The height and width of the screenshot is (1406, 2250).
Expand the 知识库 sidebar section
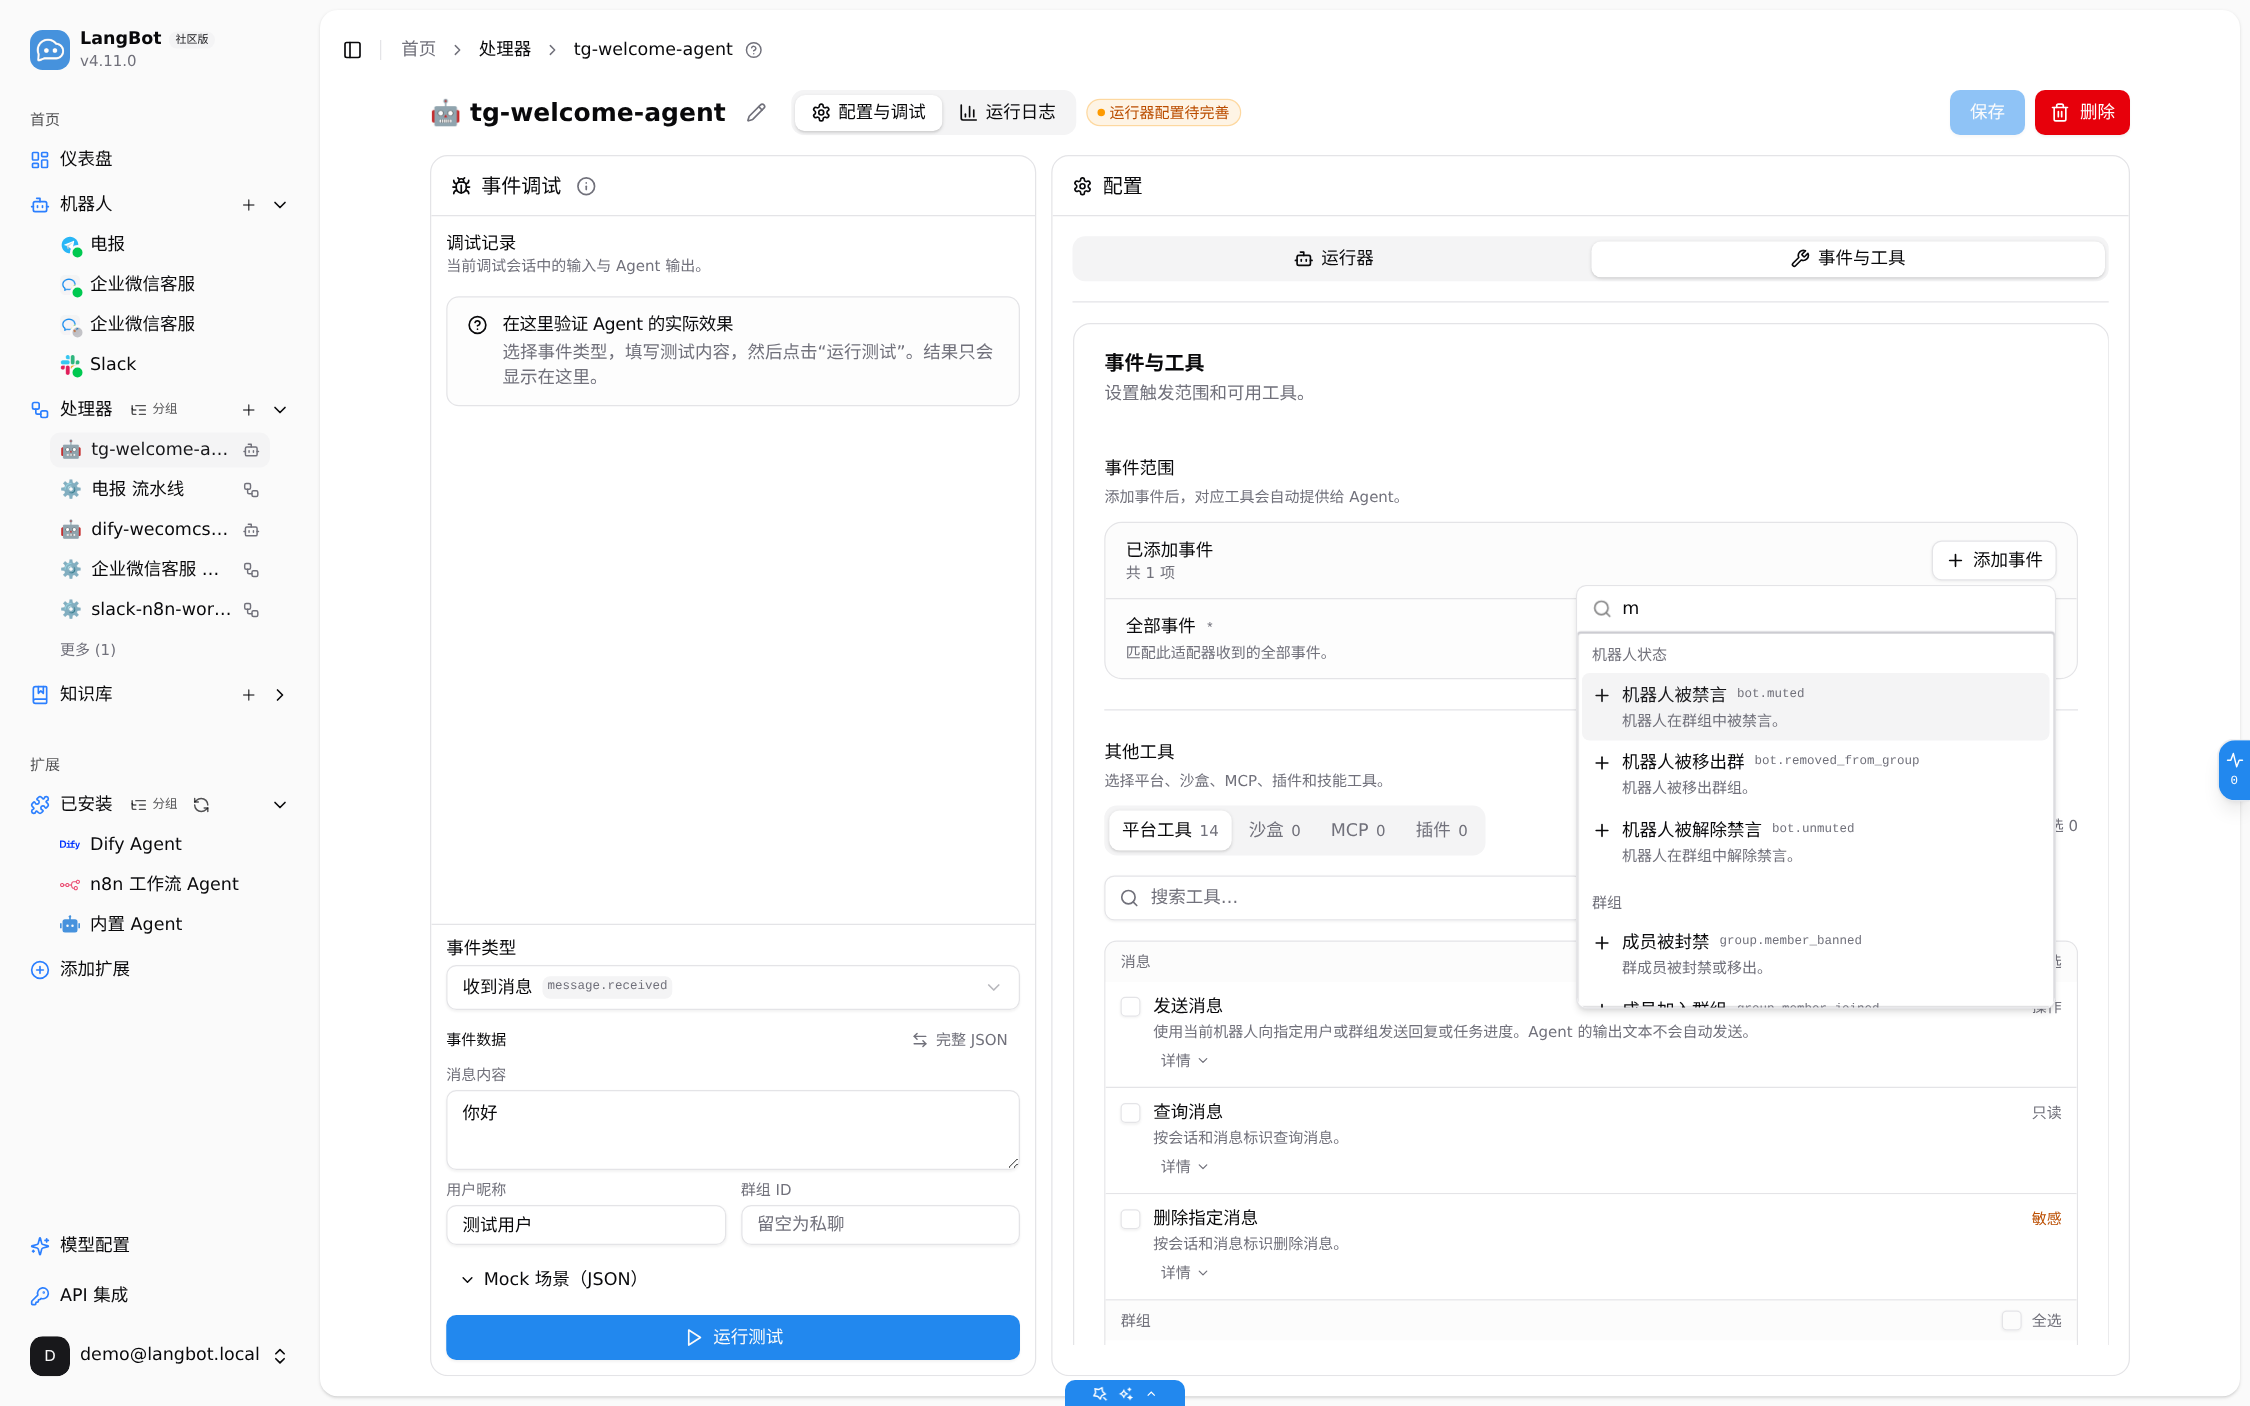(x=280, y=695)
